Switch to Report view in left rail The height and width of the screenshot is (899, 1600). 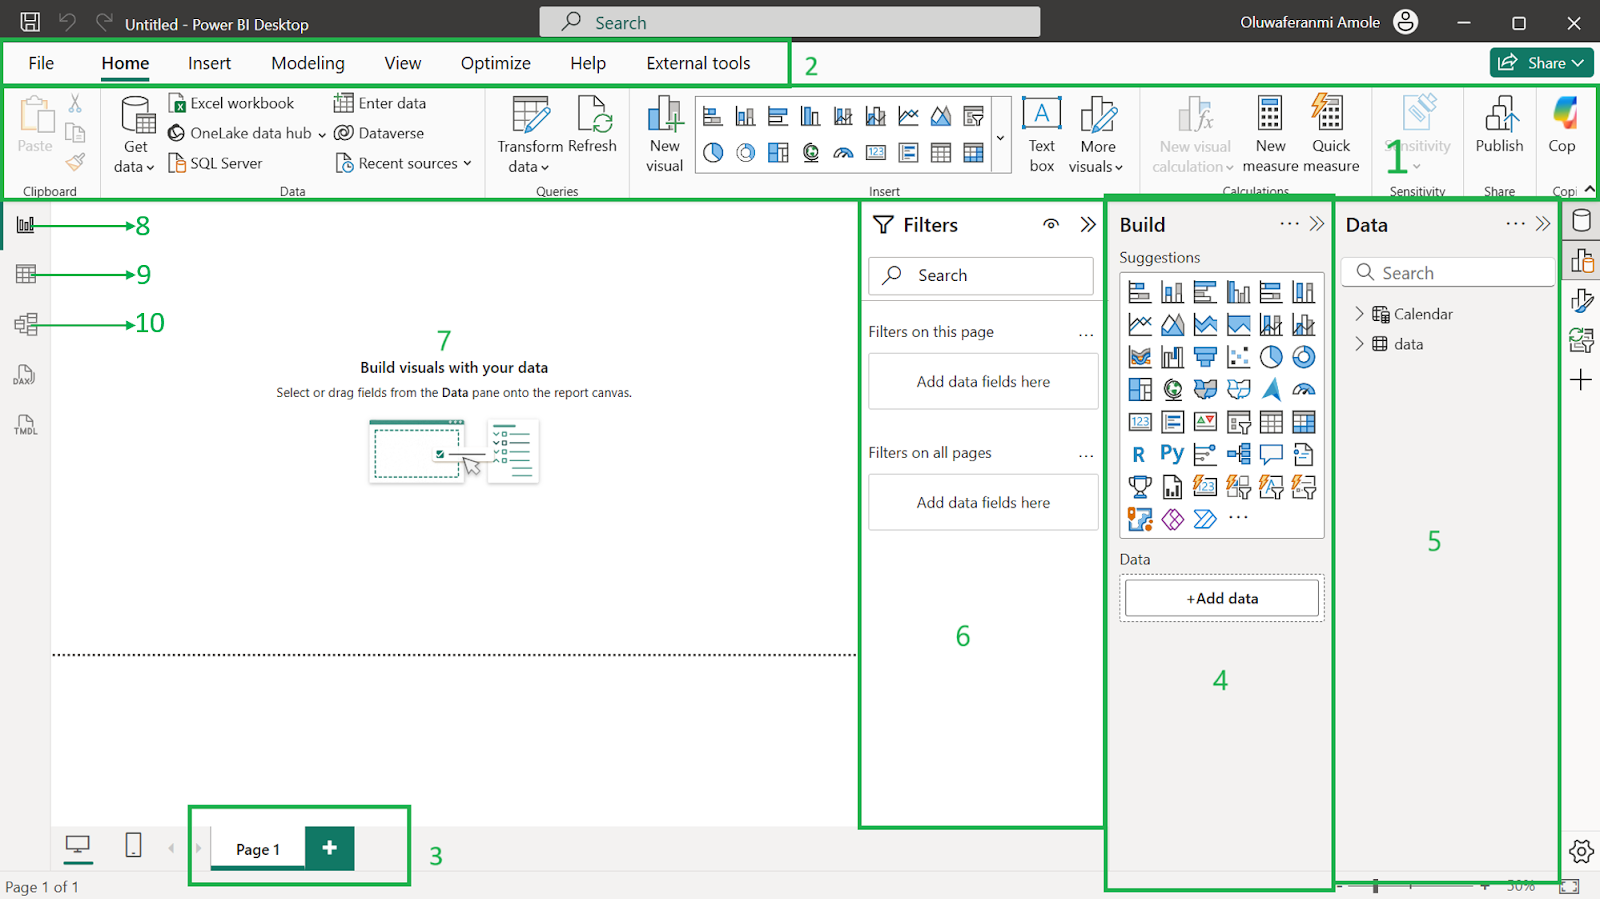click(26, 225)
